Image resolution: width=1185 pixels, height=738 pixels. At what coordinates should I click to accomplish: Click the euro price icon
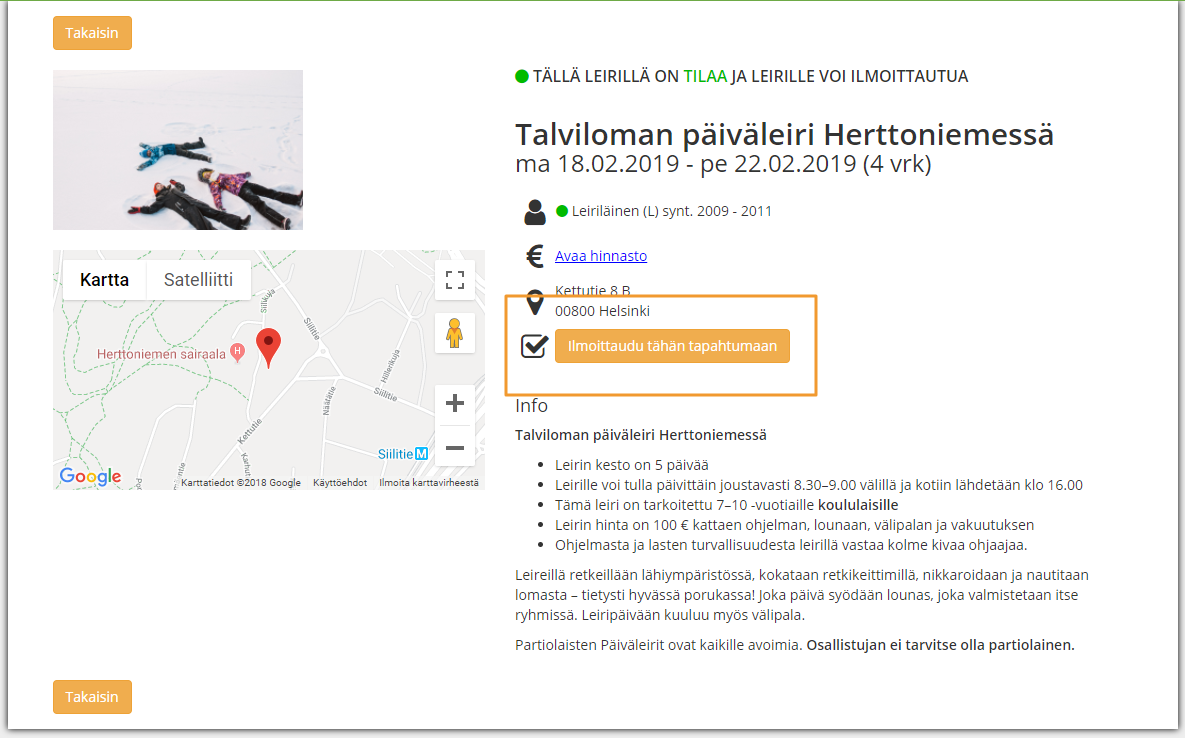(x=534, y=256)
